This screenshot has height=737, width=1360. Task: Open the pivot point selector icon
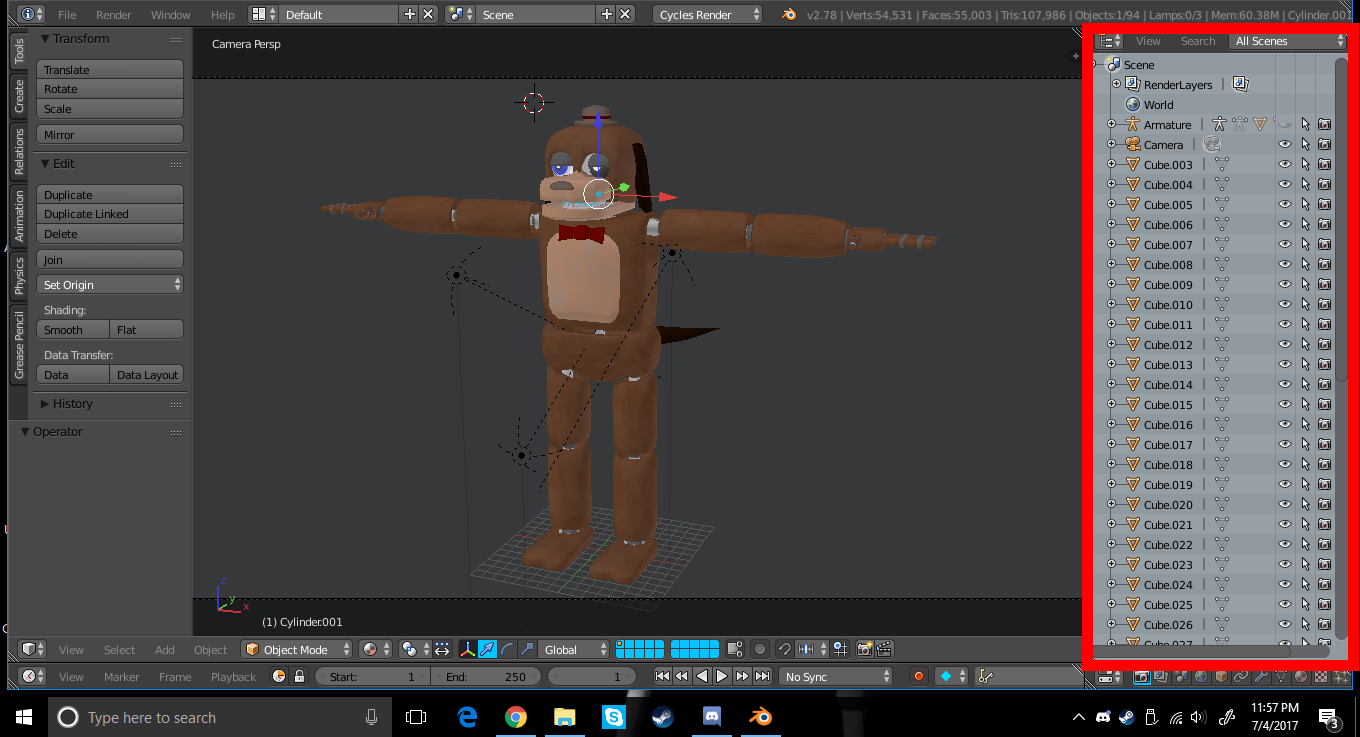pos(415,649)
